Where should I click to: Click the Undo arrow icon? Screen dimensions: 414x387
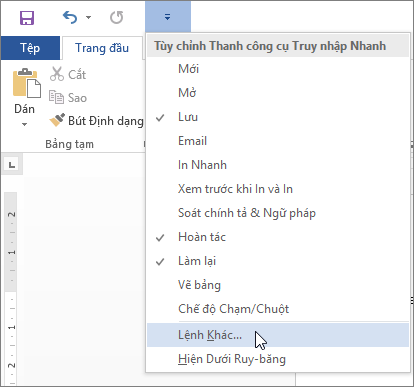70,17
